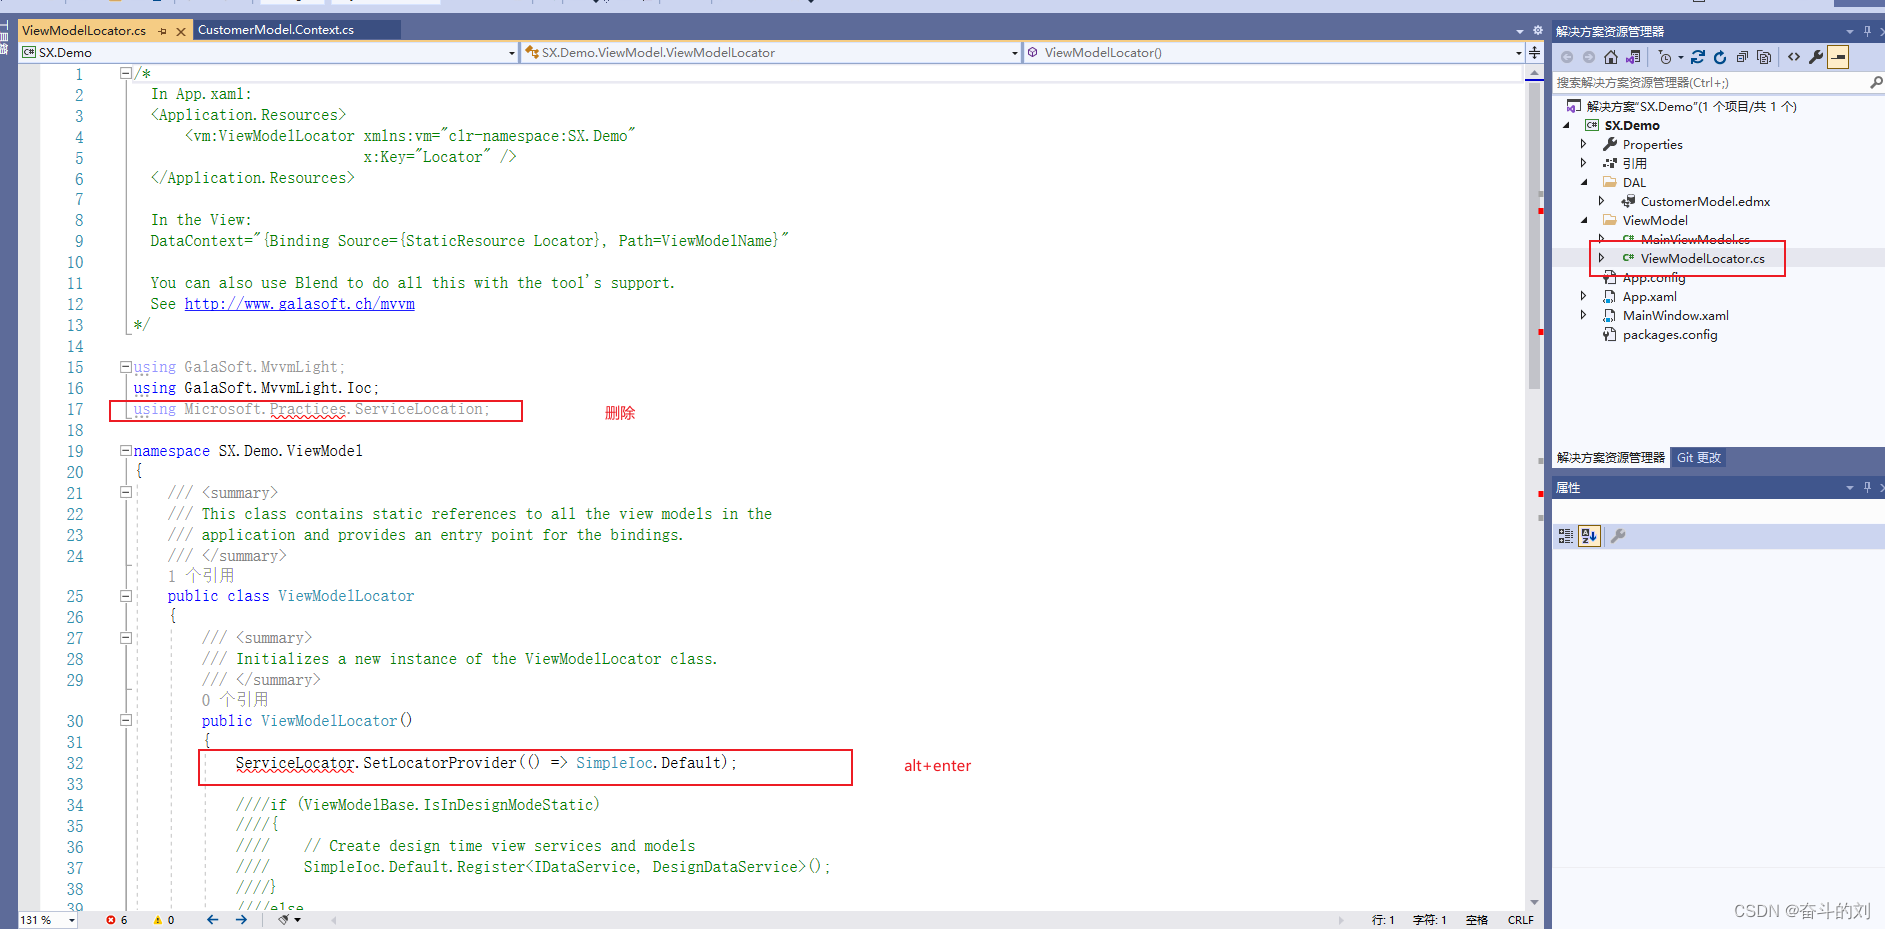
Task: Open Properties window via wrench icon
Action: point(1815,57)
